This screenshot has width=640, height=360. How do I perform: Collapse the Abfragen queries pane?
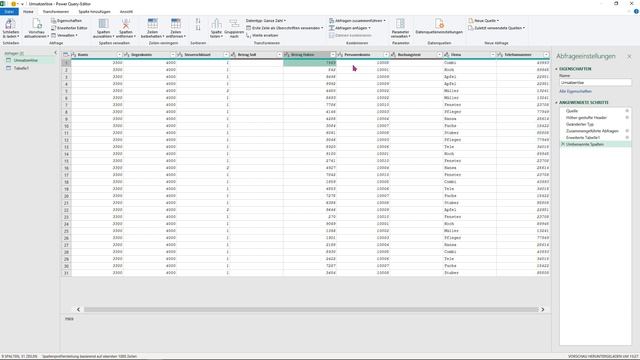pyautogui.click(x=56, y=53)
